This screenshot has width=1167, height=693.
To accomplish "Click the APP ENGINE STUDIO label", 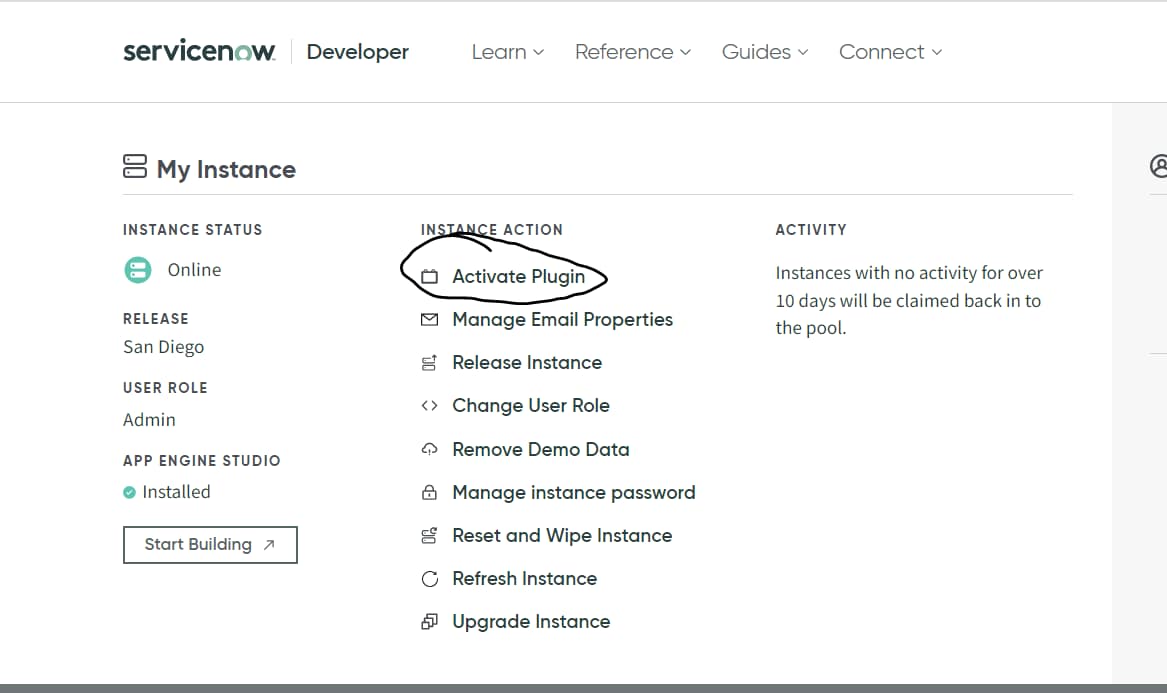I will (x=202, y=461).
